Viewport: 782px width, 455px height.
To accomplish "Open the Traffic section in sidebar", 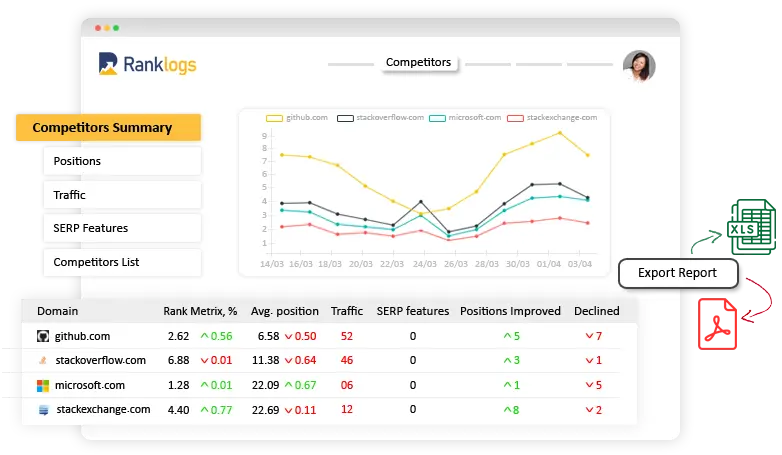I will pyautogui.click(x=121, y=195).
